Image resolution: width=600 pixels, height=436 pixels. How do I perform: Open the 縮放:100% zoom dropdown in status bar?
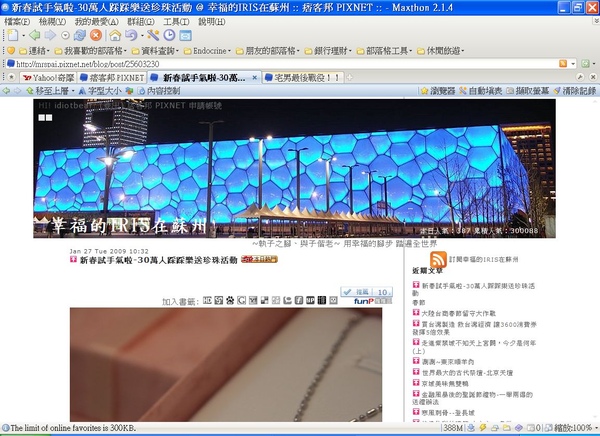(x=571, y=428)
